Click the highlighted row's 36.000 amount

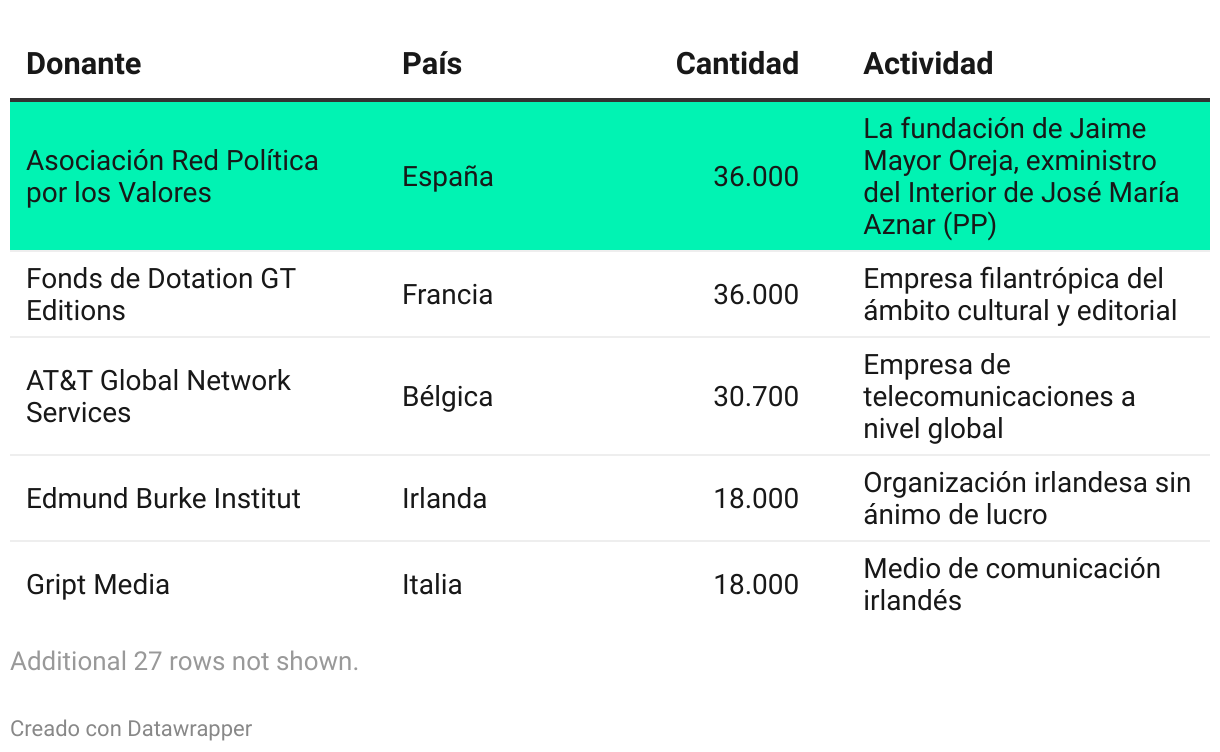click(x=756, y=177)
